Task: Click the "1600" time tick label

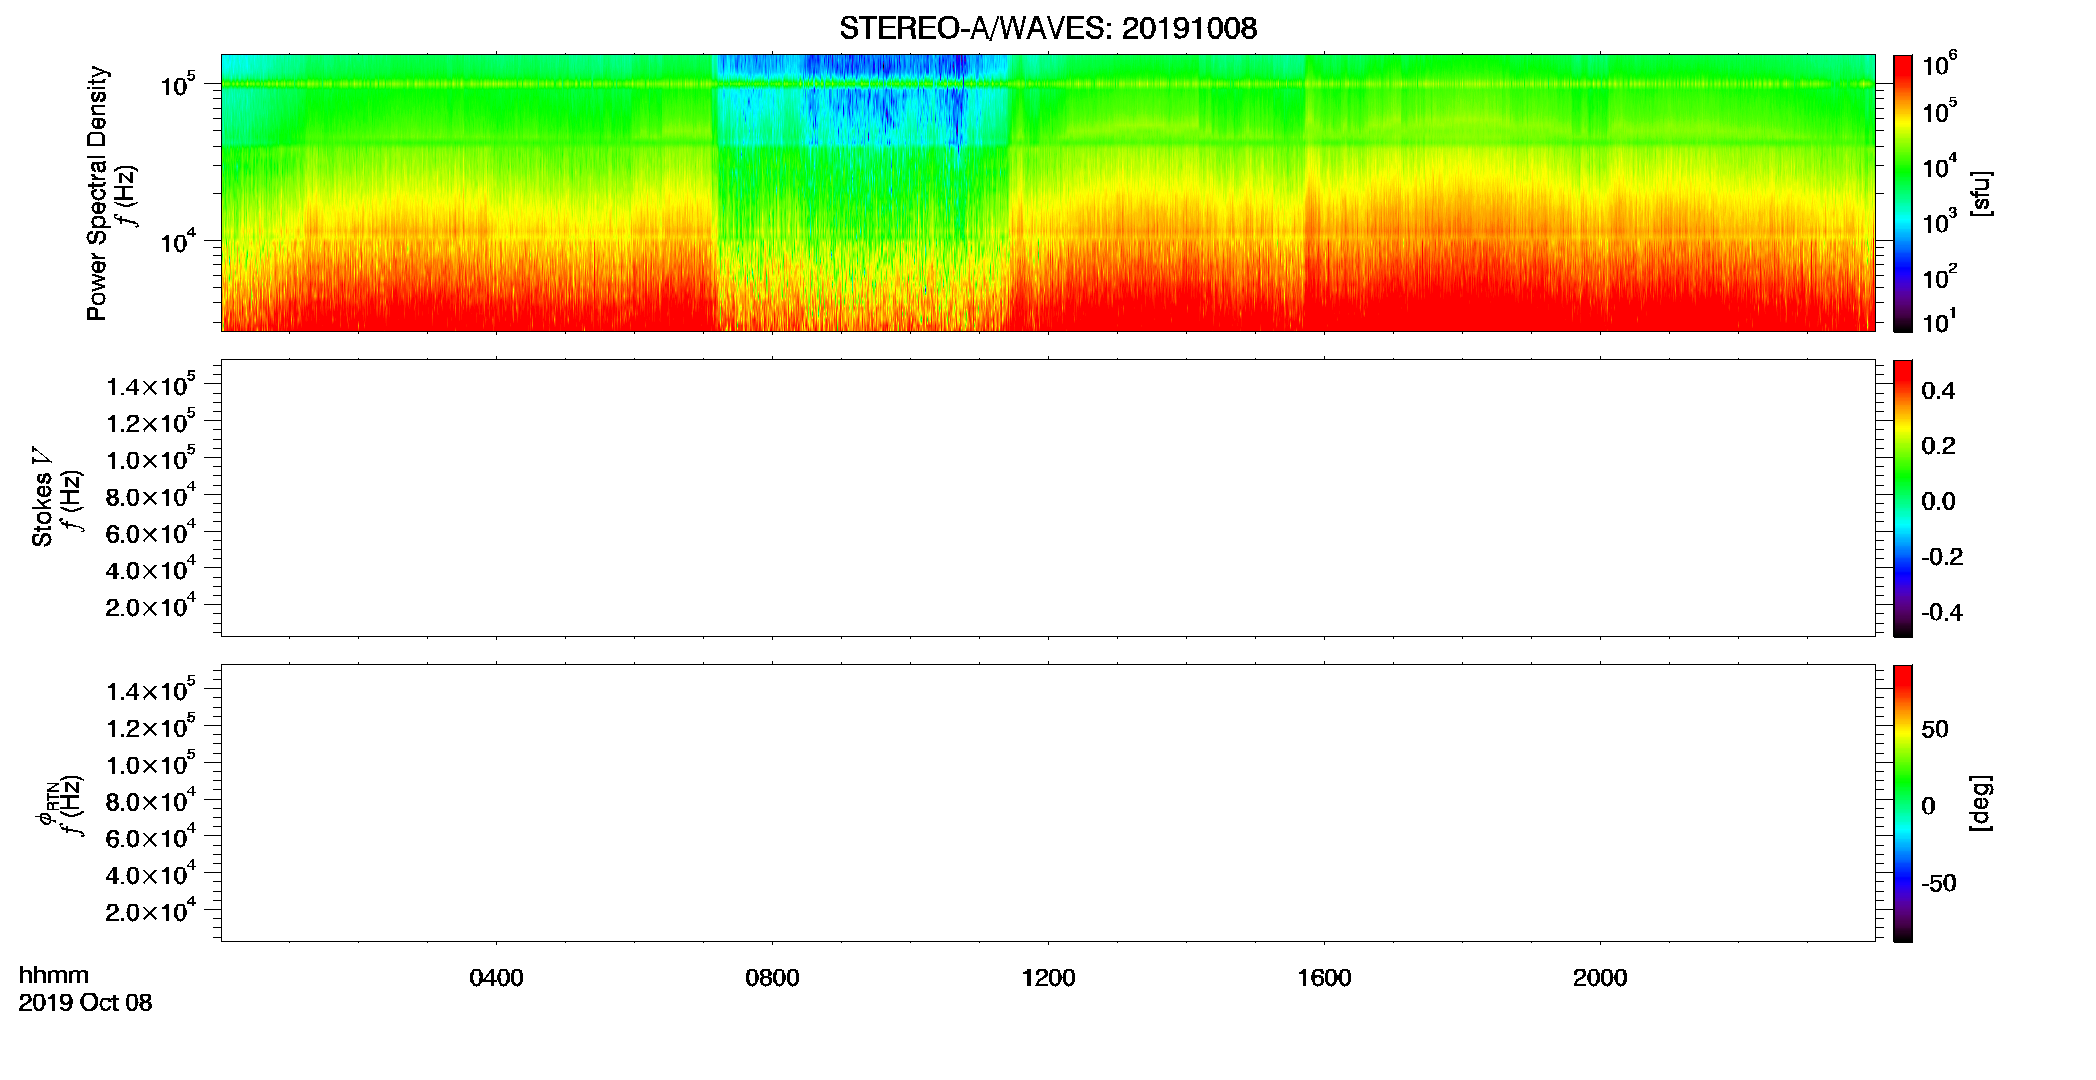Action: point(1324,978)
